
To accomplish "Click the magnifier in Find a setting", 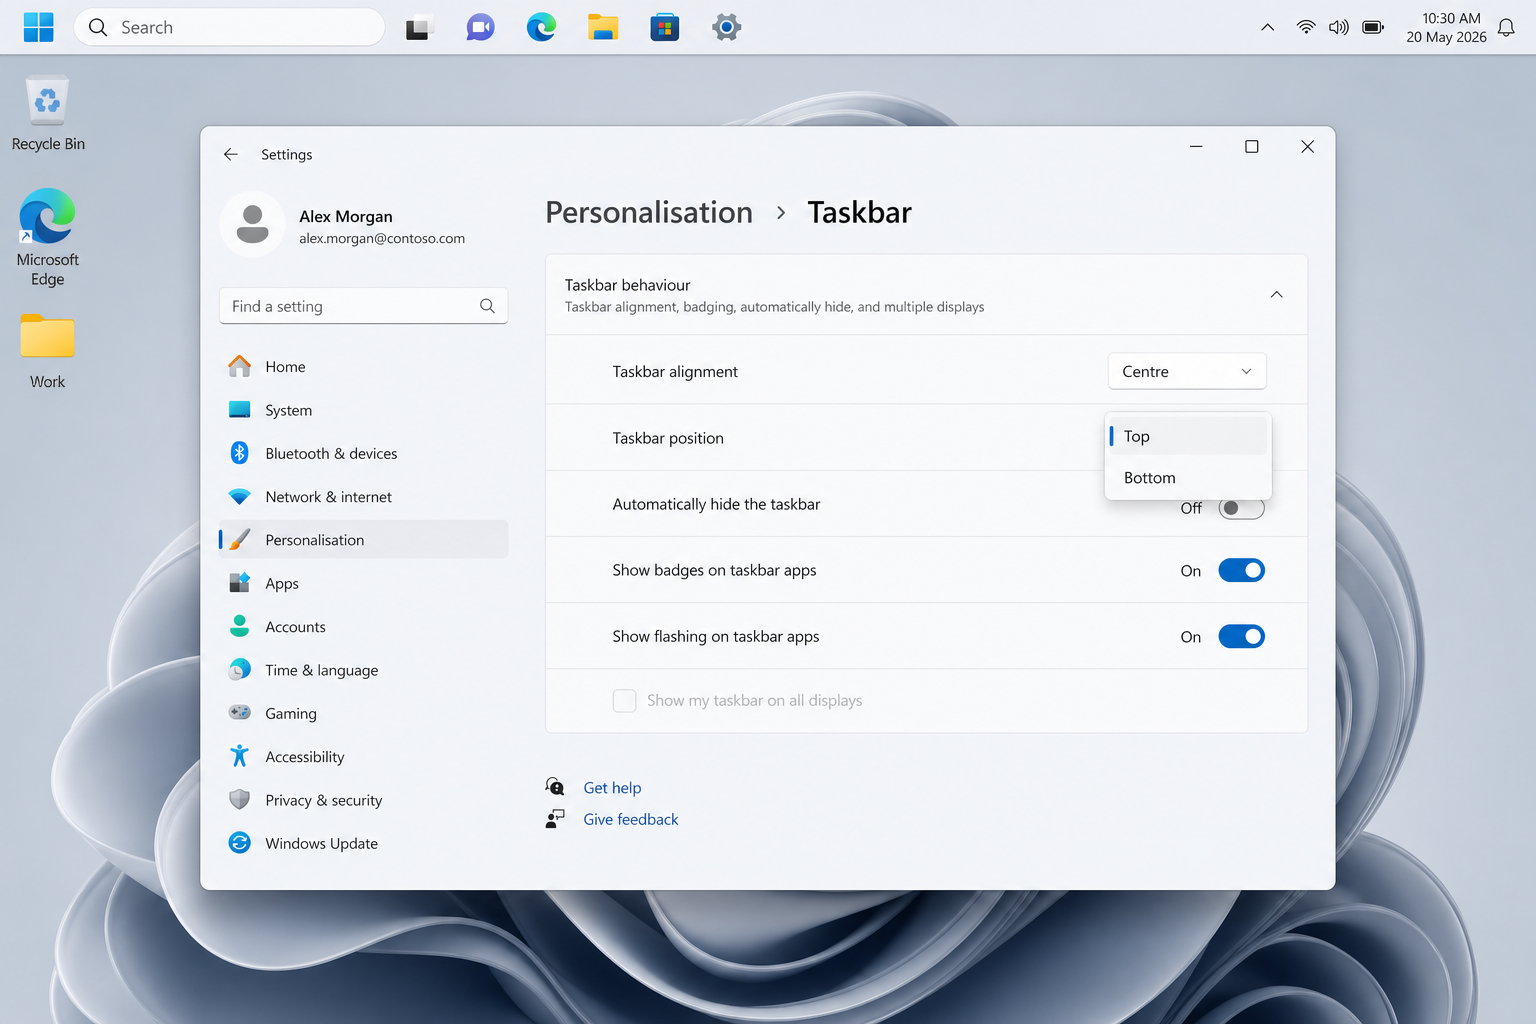I will tap(487, 306).
